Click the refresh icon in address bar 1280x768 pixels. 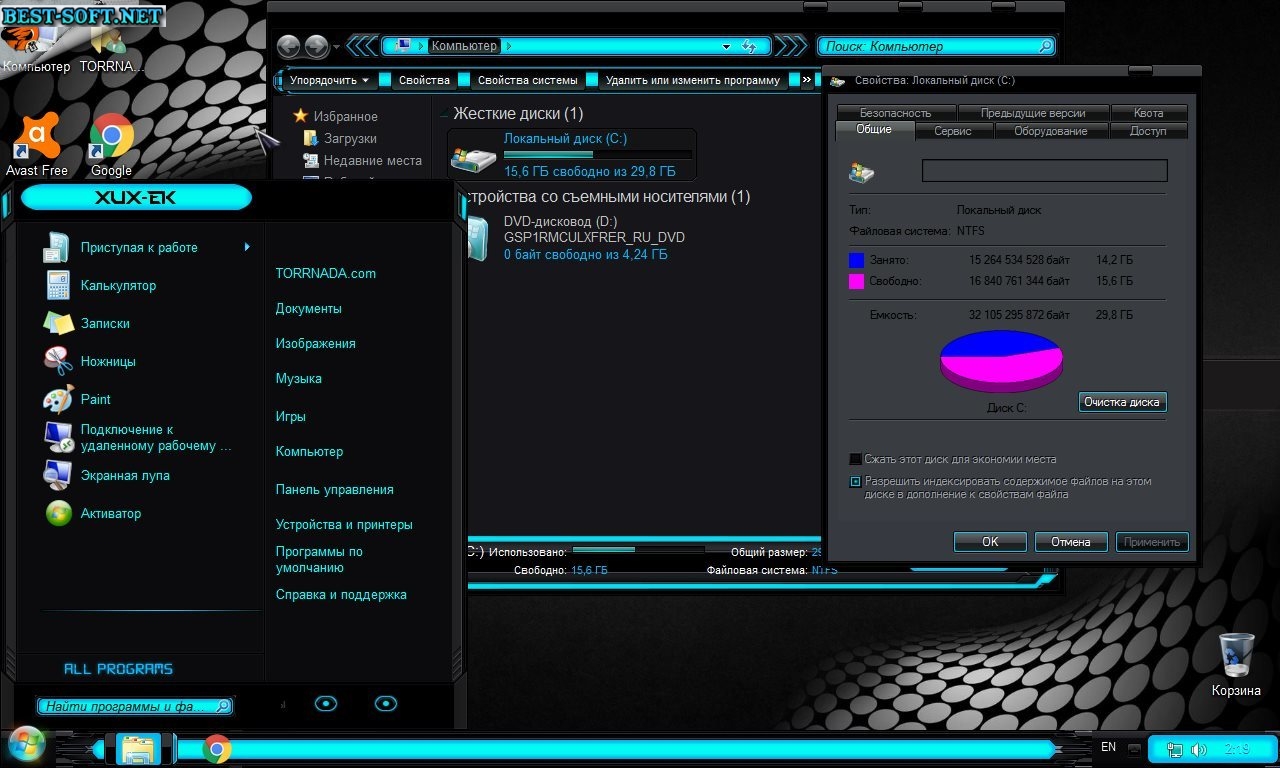[750, 46]
